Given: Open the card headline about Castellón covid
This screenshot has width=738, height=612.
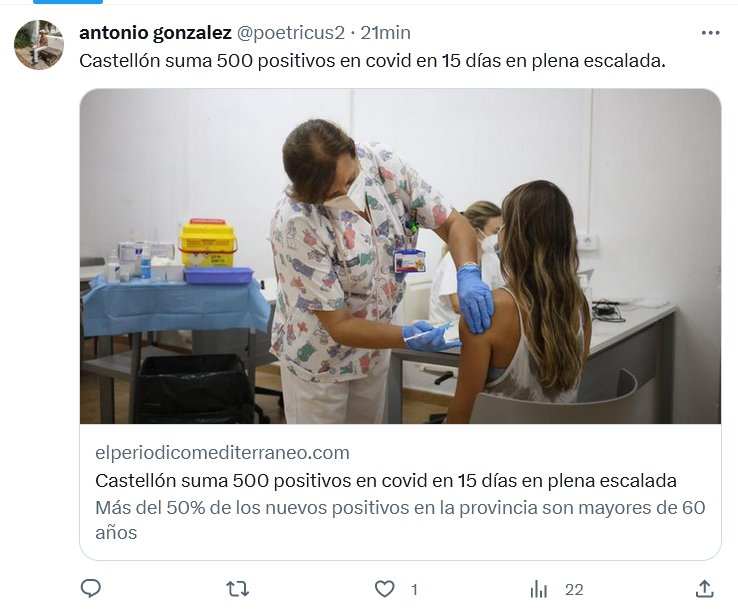Looking at the screenshot, I should (386, 480).
